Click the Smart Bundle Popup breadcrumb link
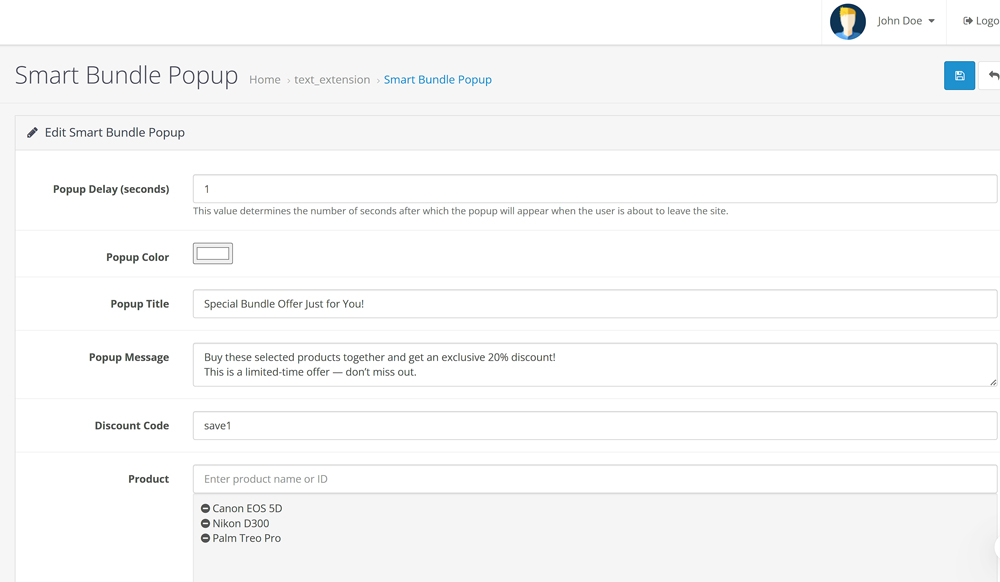 click(437, 80)
